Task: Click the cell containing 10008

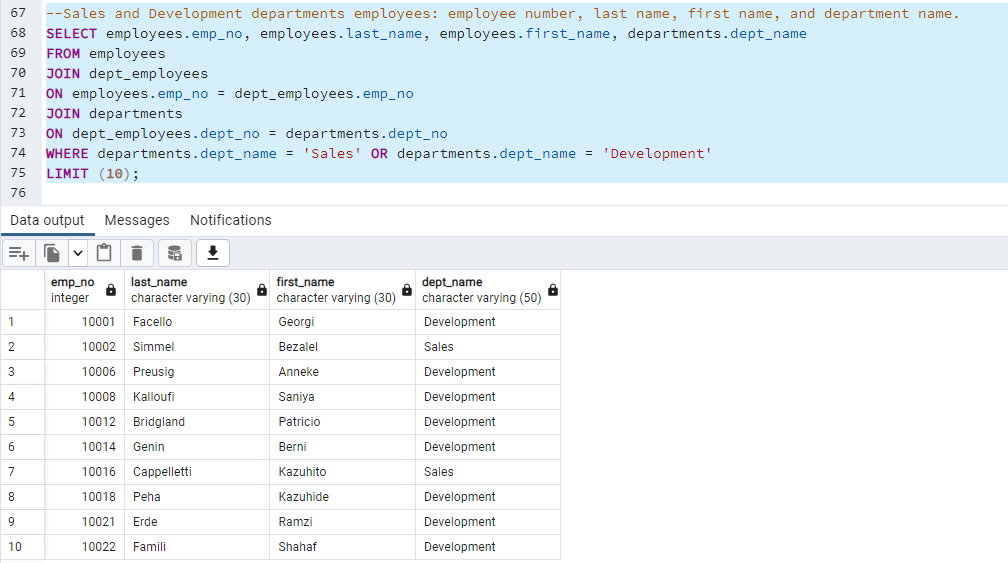Action: [x=84, y=397]
